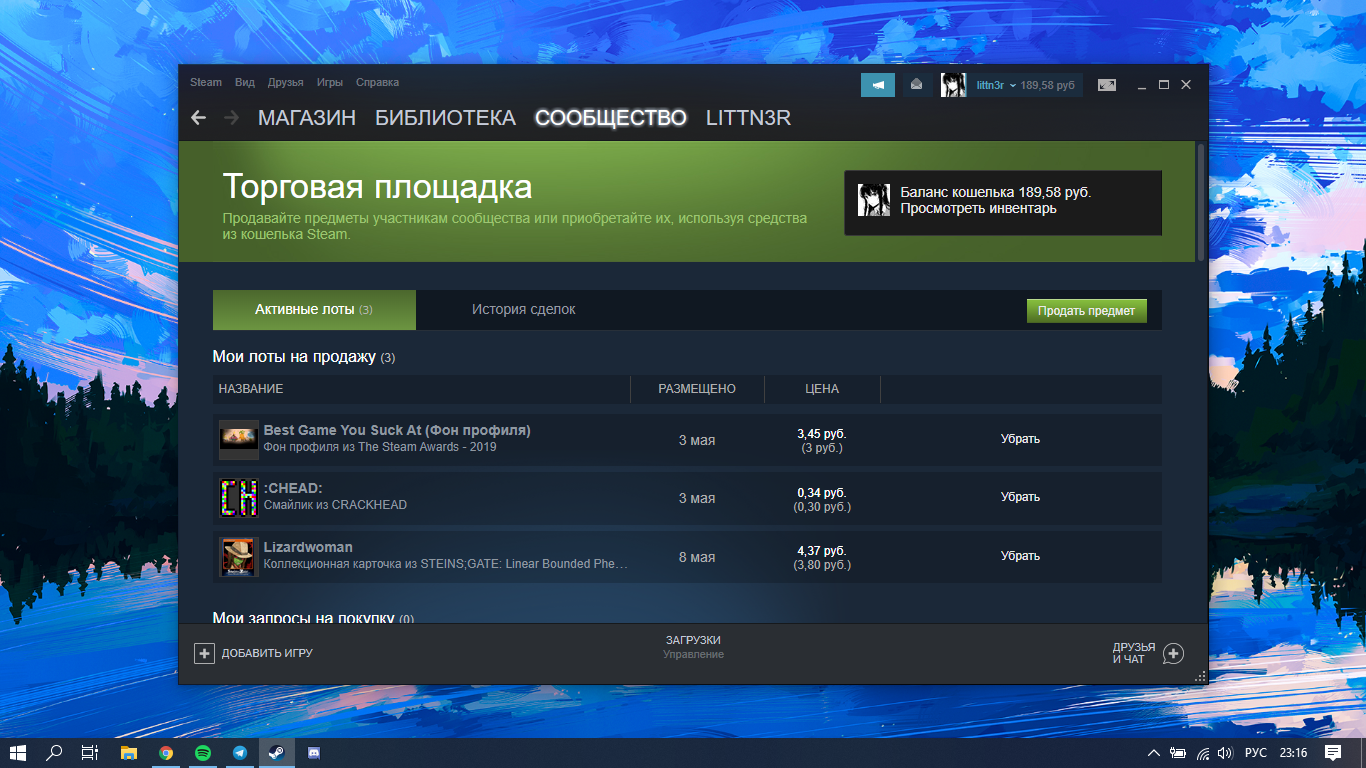Click the page vertical scrollbar
The width and height of the screenshot is (1366, 768).
tap(1201, 203)
